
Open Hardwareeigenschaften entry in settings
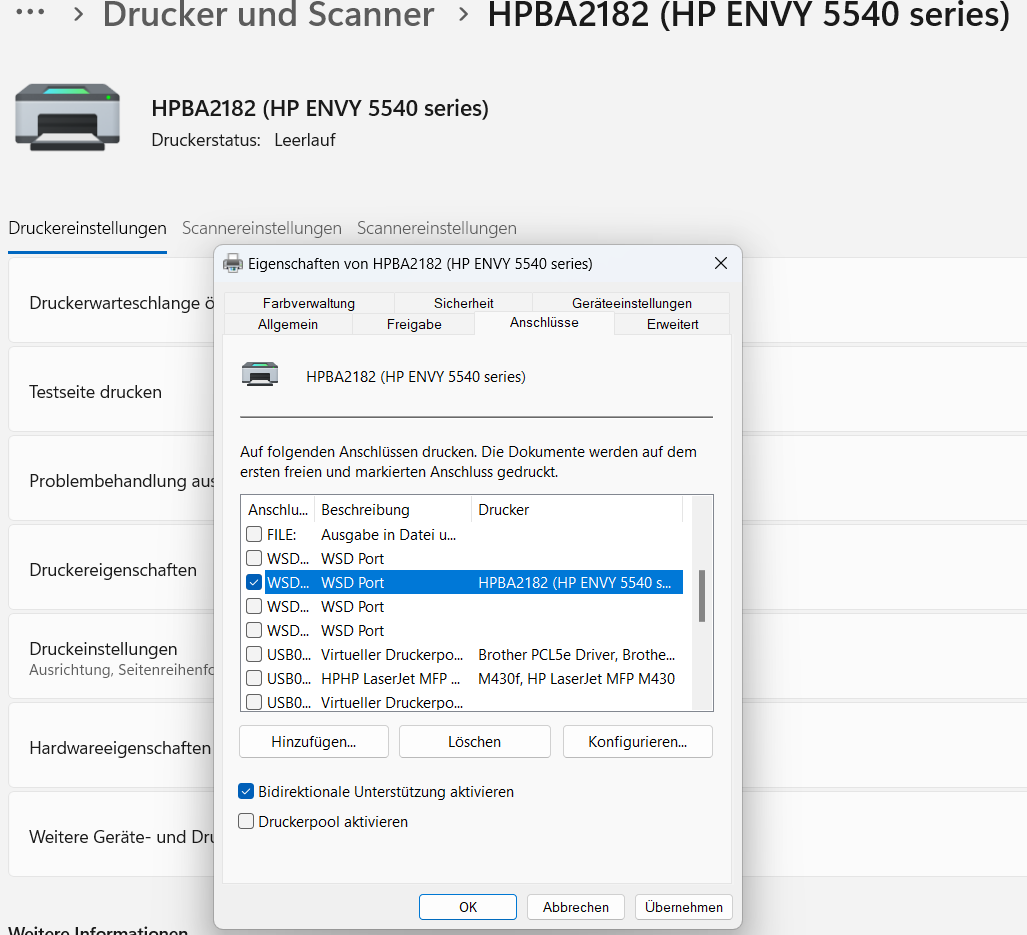pos(111,745)
